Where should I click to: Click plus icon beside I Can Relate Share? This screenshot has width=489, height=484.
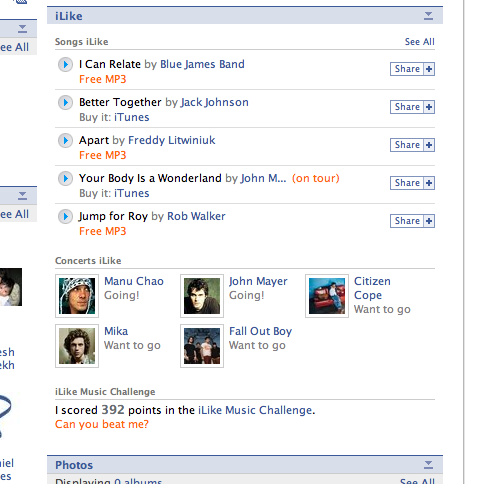(x=429, y=69)
